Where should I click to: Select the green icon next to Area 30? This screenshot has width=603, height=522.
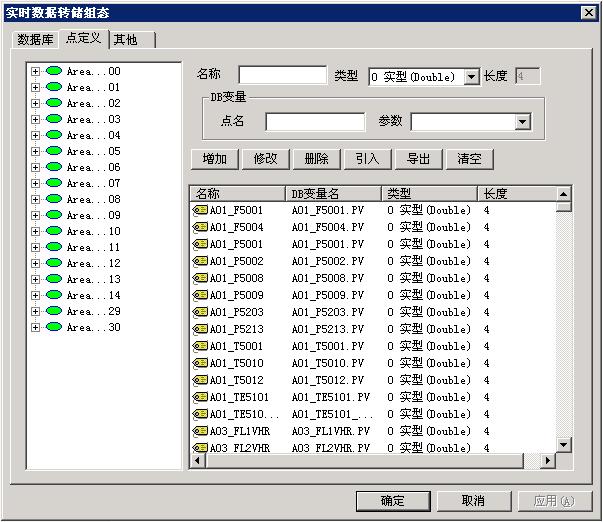(x=54, y=327)
